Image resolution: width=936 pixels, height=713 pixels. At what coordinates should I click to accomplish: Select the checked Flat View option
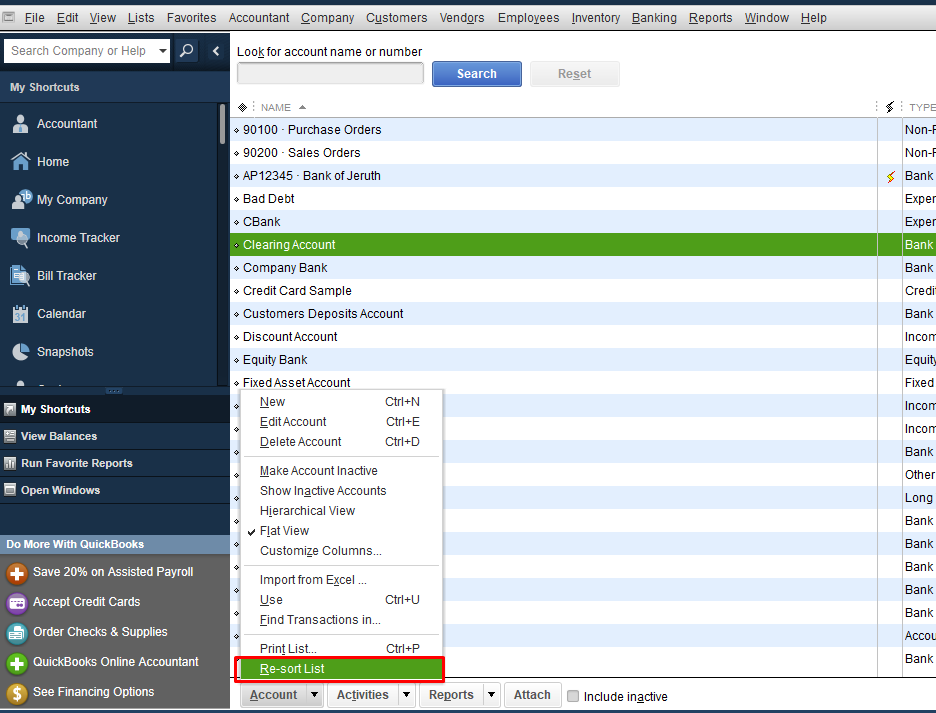tap(284, 531)
